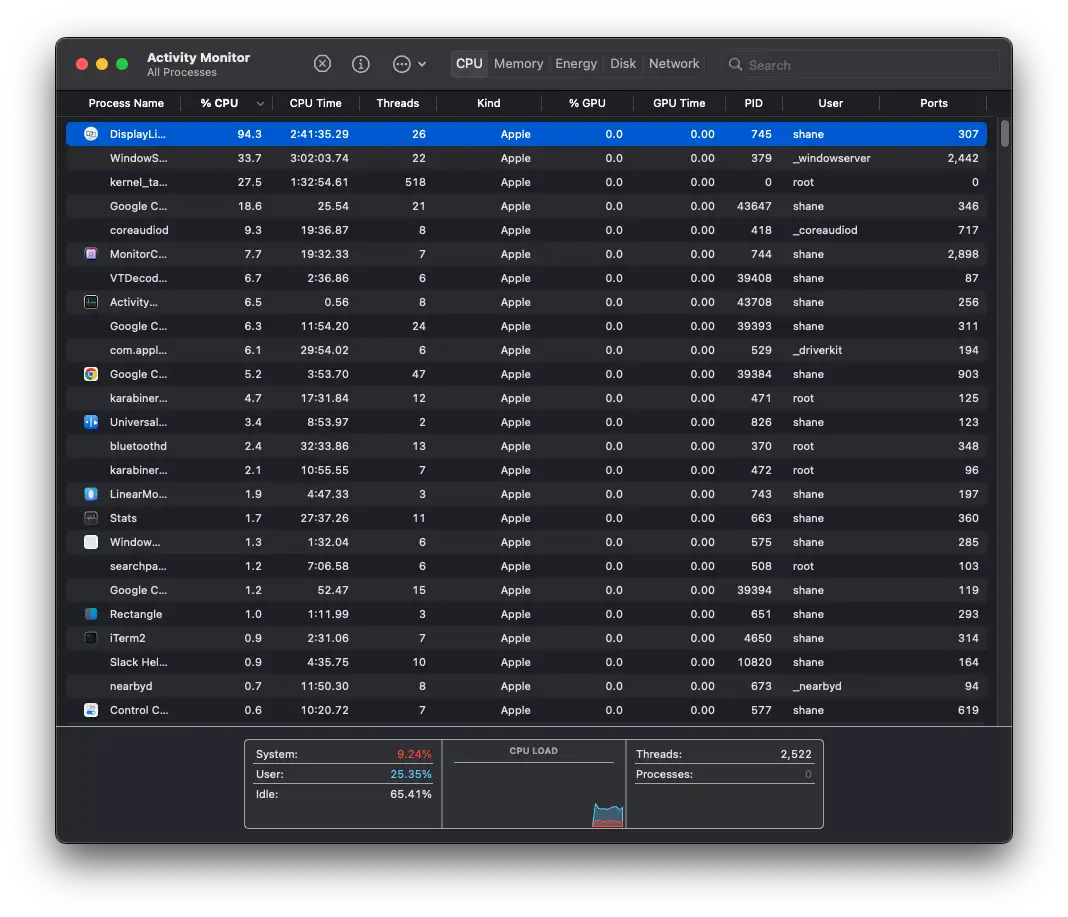Click the iTerm2 app icon
The height and width of the screenshot is (917, 1068).
pyautogui.click(x=91, y=638)
